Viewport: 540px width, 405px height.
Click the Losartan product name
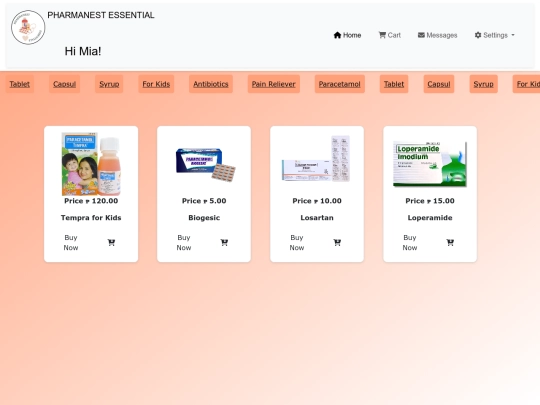[x=317, y=218]
